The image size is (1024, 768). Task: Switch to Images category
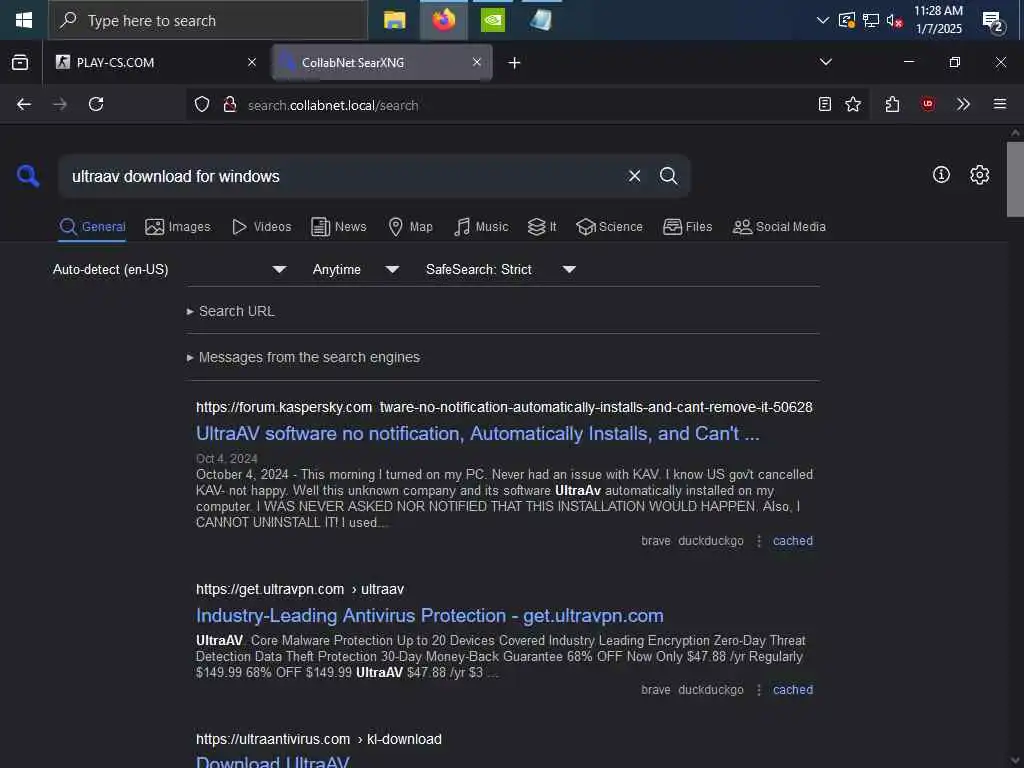[178, 227]
